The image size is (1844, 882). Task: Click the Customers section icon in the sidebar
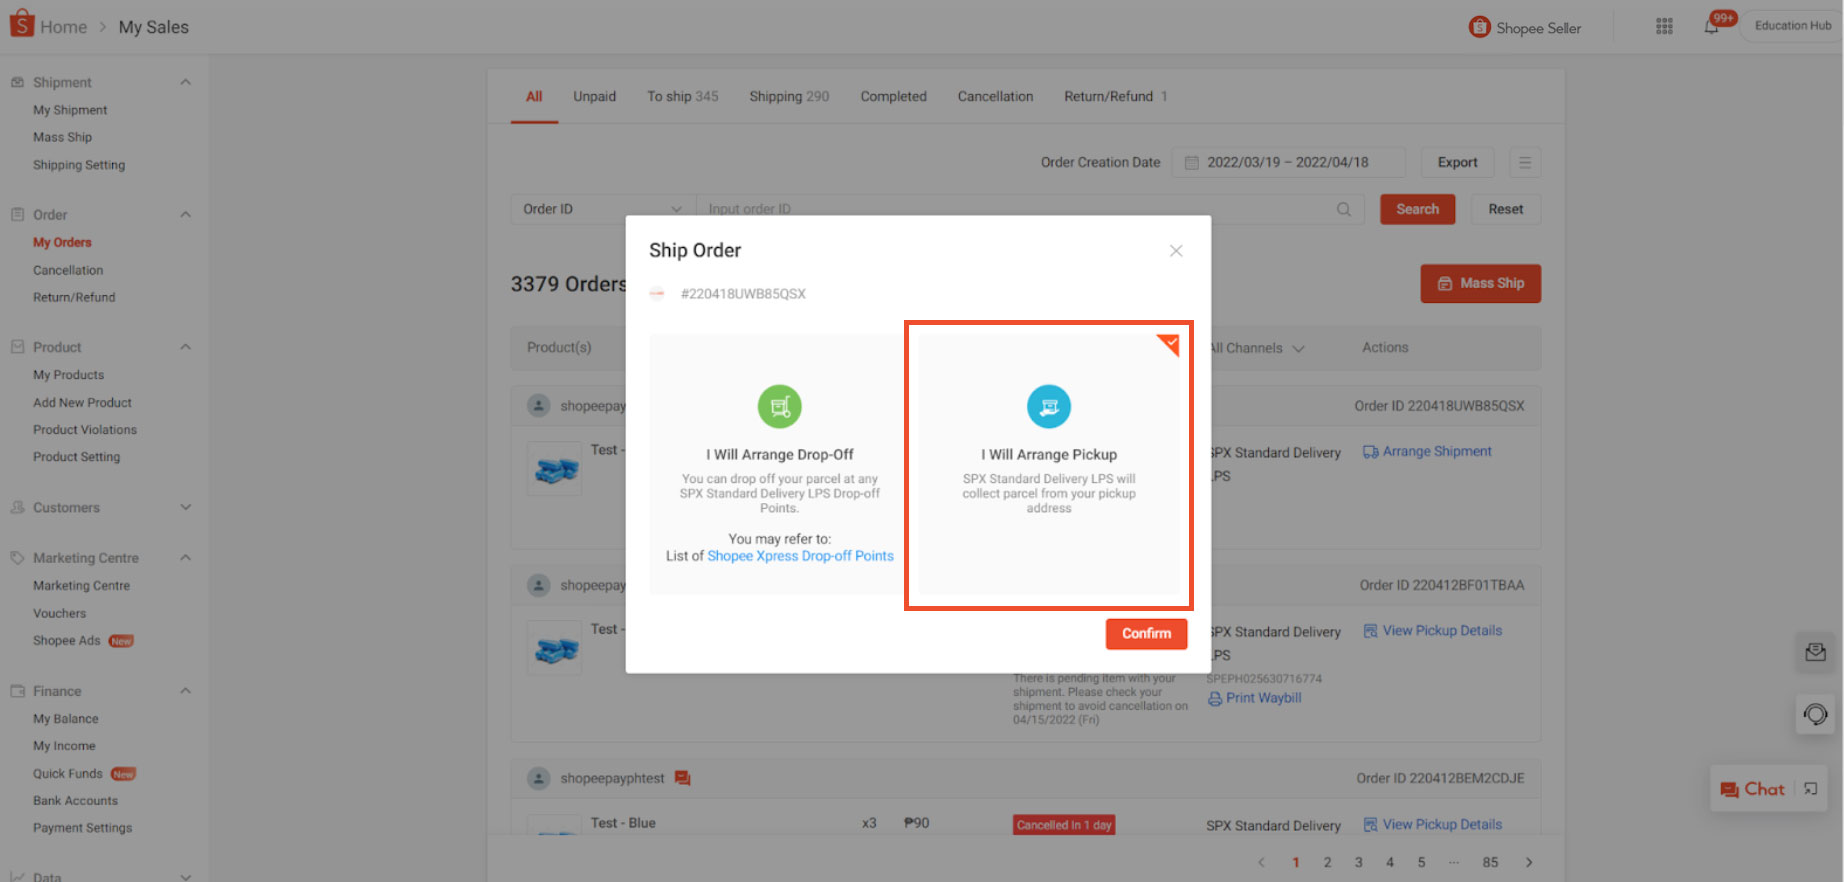click(17, 507)
